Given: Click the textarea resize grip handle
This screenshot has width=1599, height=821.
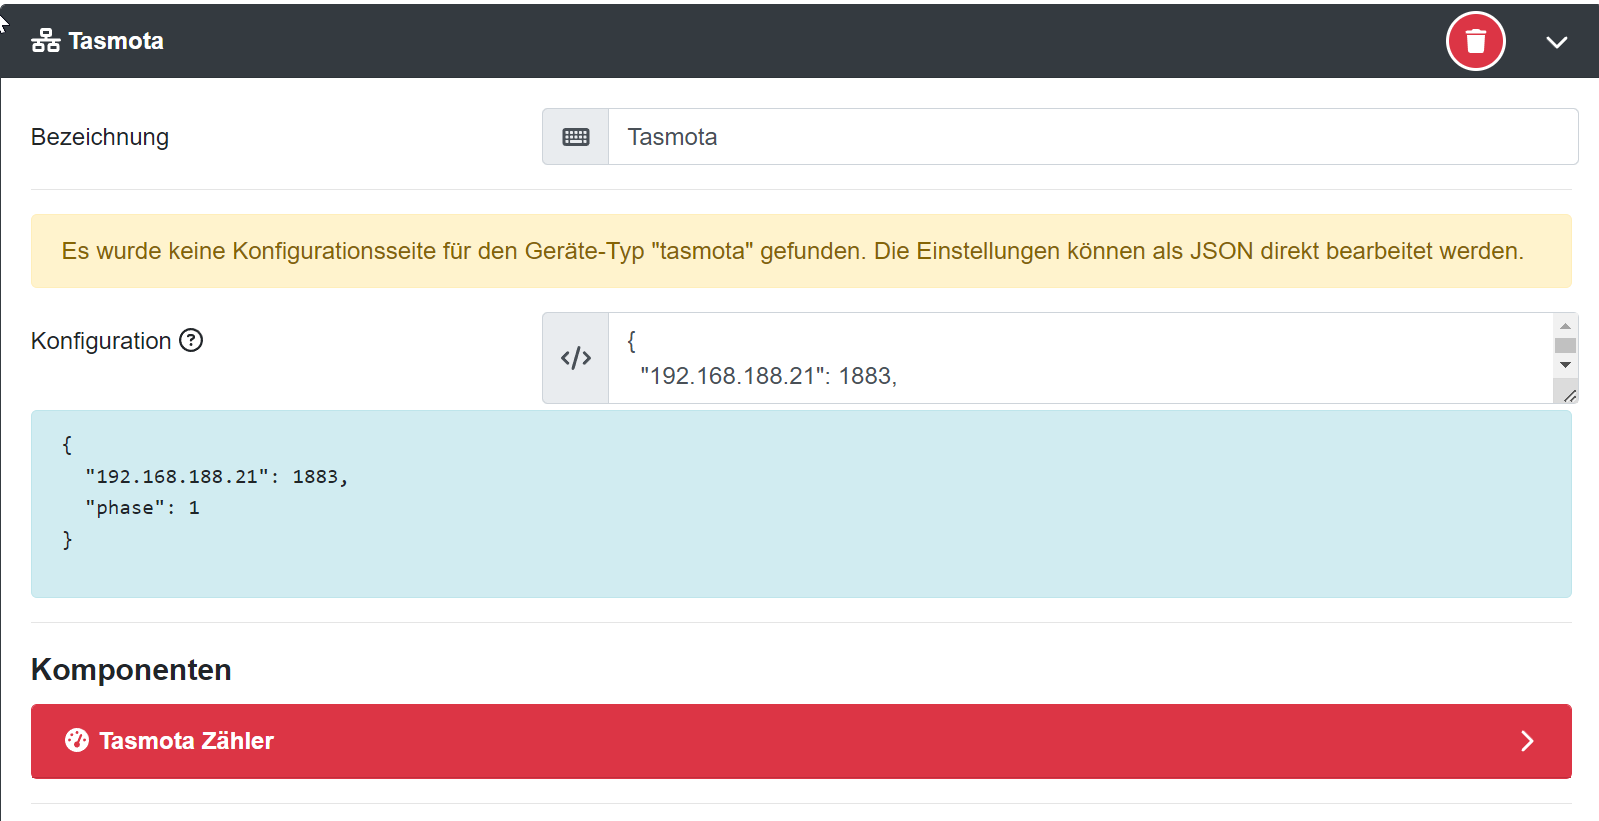Looking at the screenshot, I should (1568, 395).
